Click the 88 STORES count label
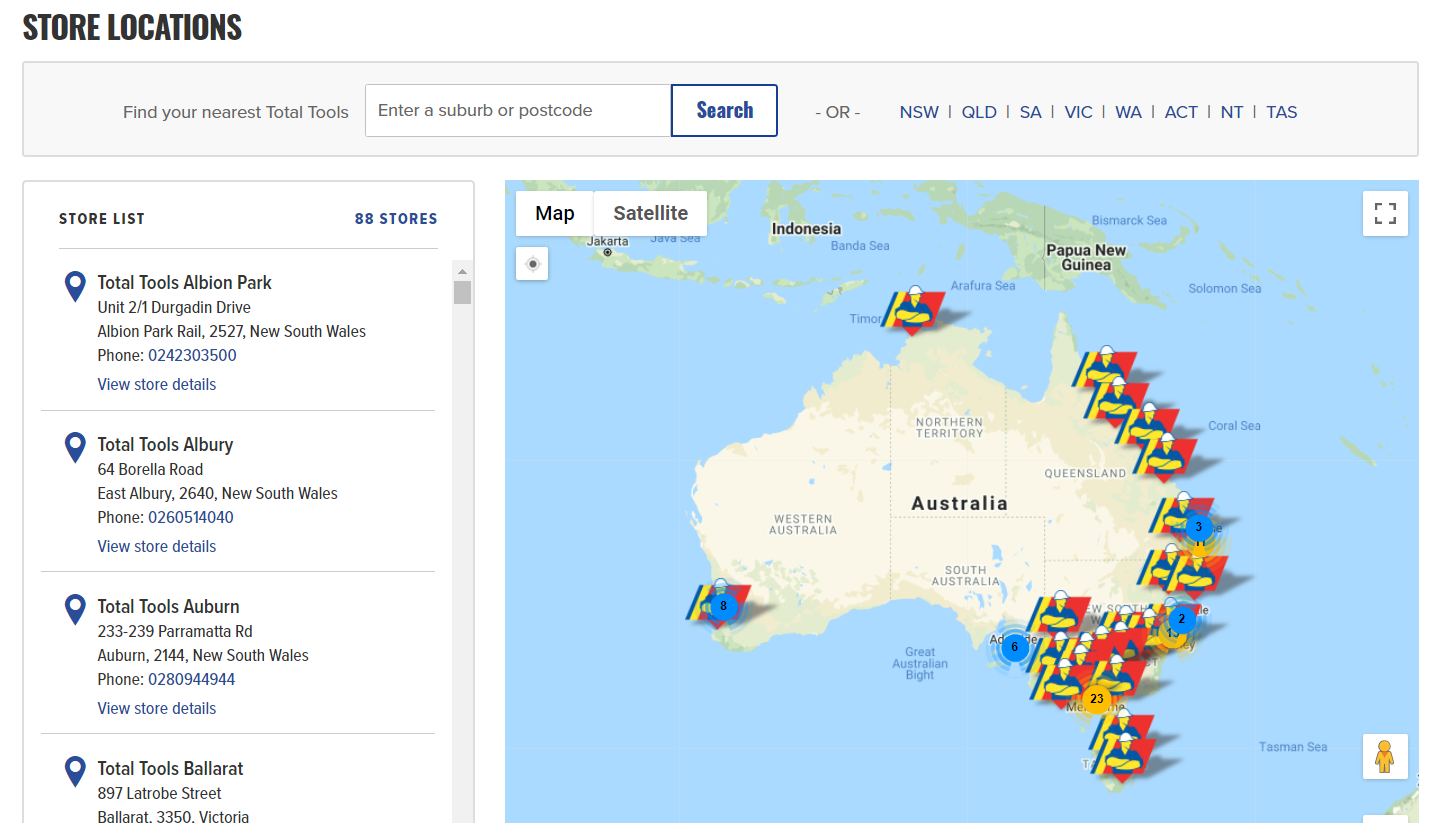 (x=396, y=219)
